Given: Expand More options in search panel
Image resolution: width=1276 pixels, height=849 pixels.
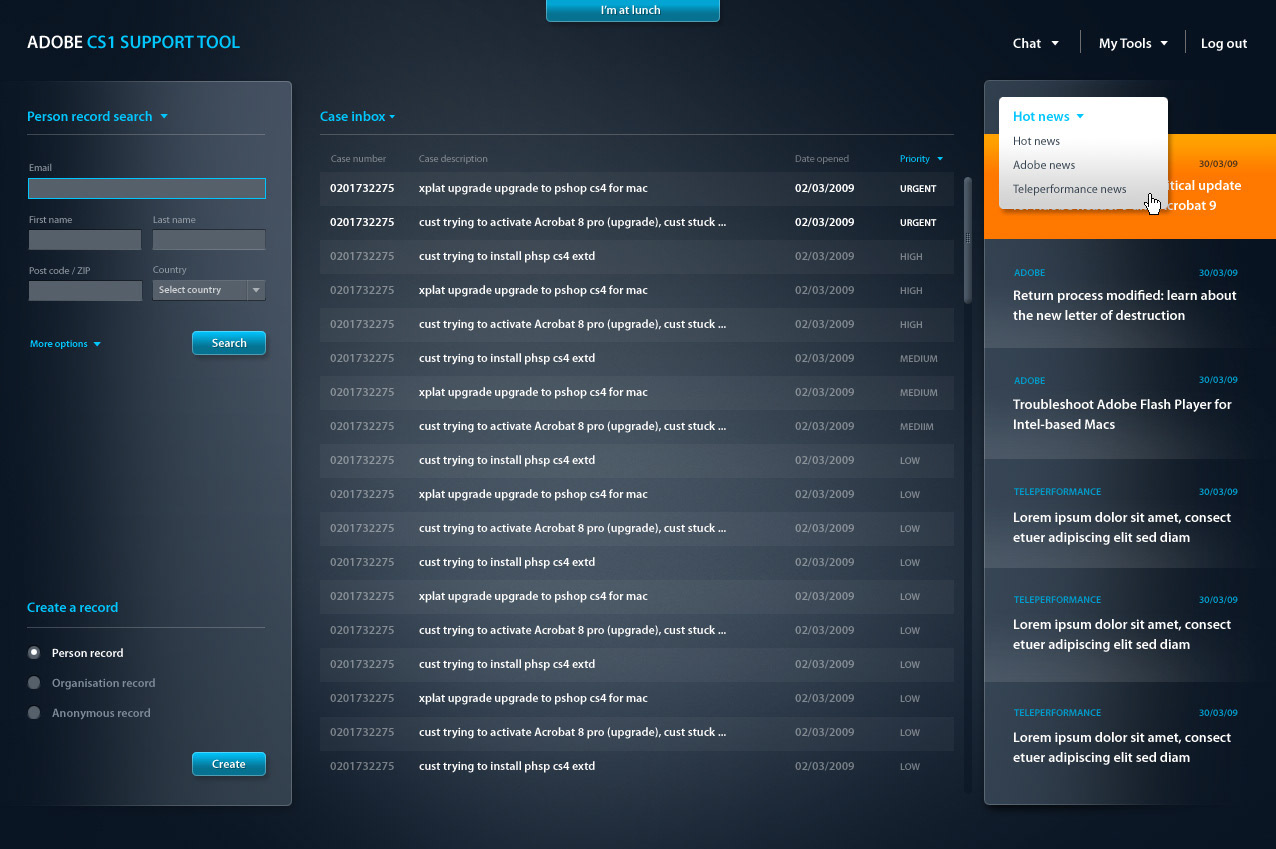Looking at the screenshot, I should click(x=65, y=344).
